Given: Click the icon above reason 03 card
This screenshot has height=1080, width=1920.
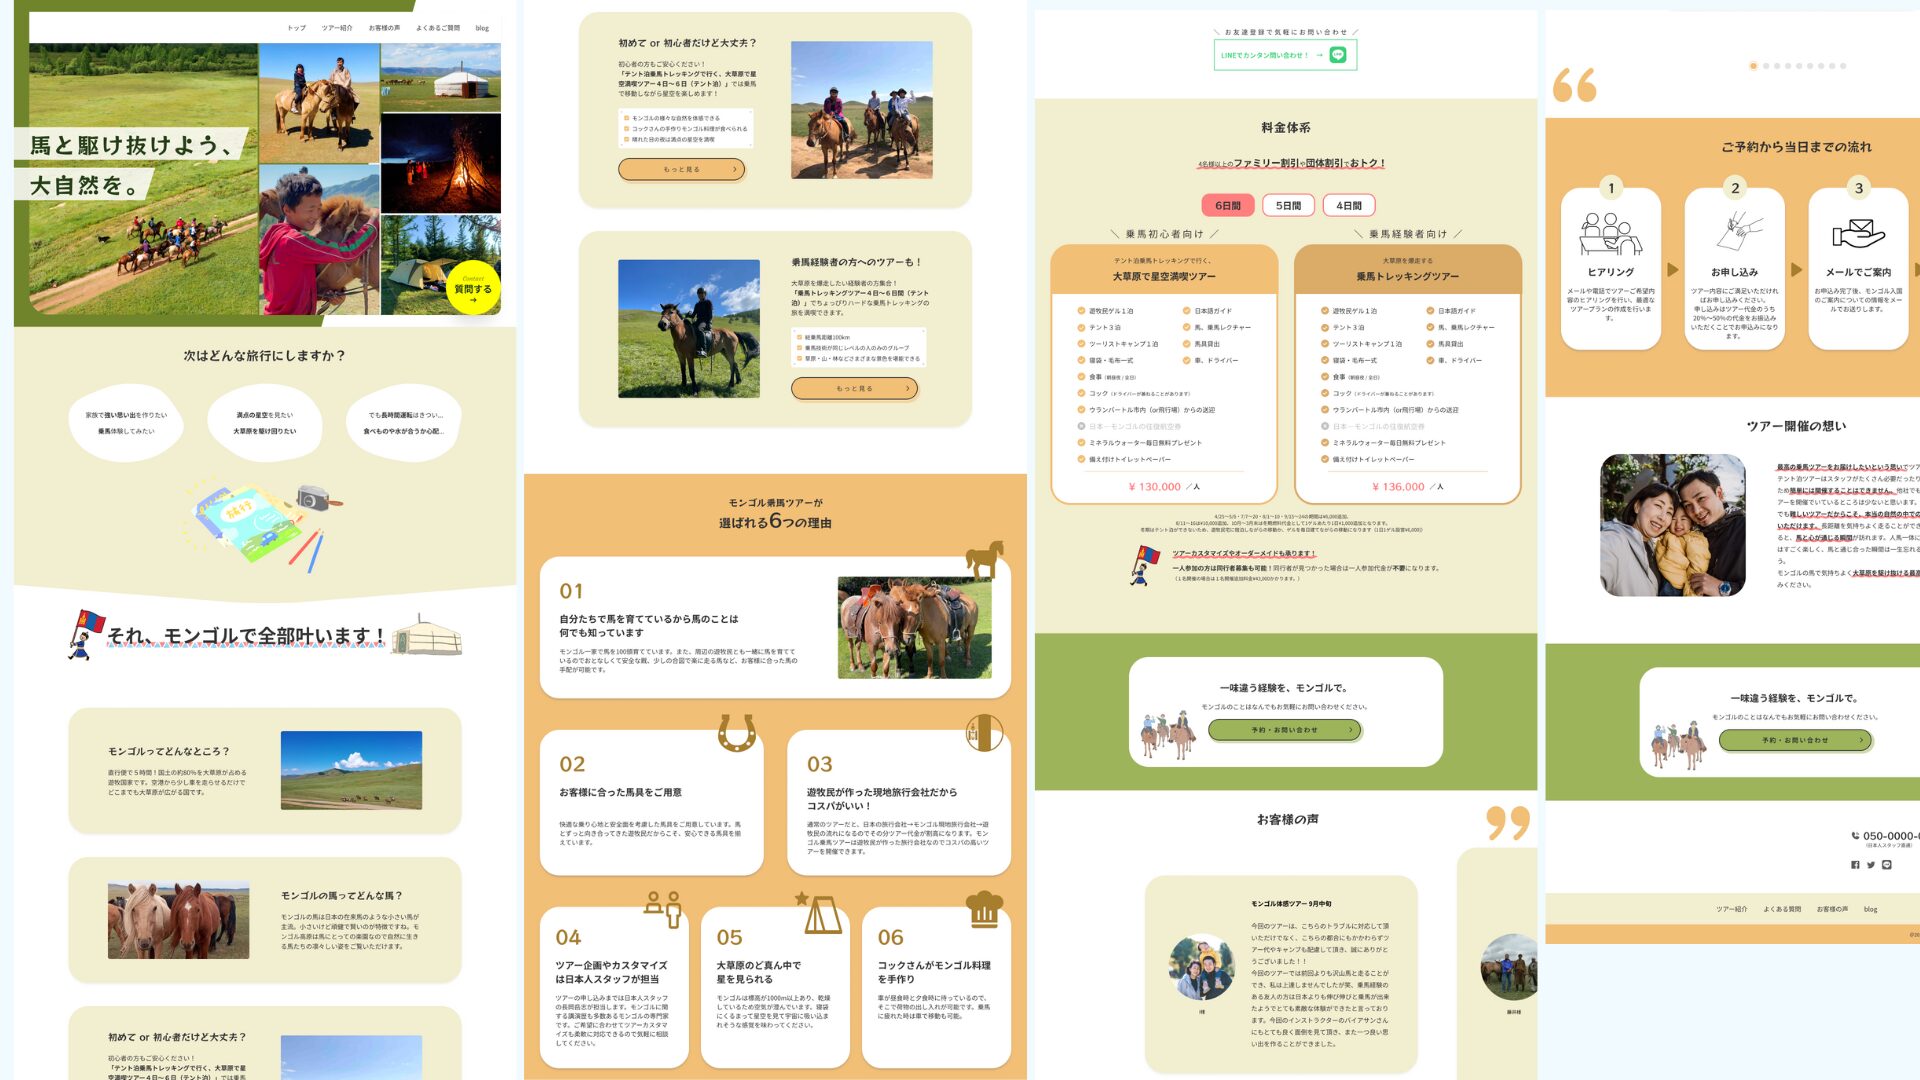Looking at the screenshot, I should [984, 733].
